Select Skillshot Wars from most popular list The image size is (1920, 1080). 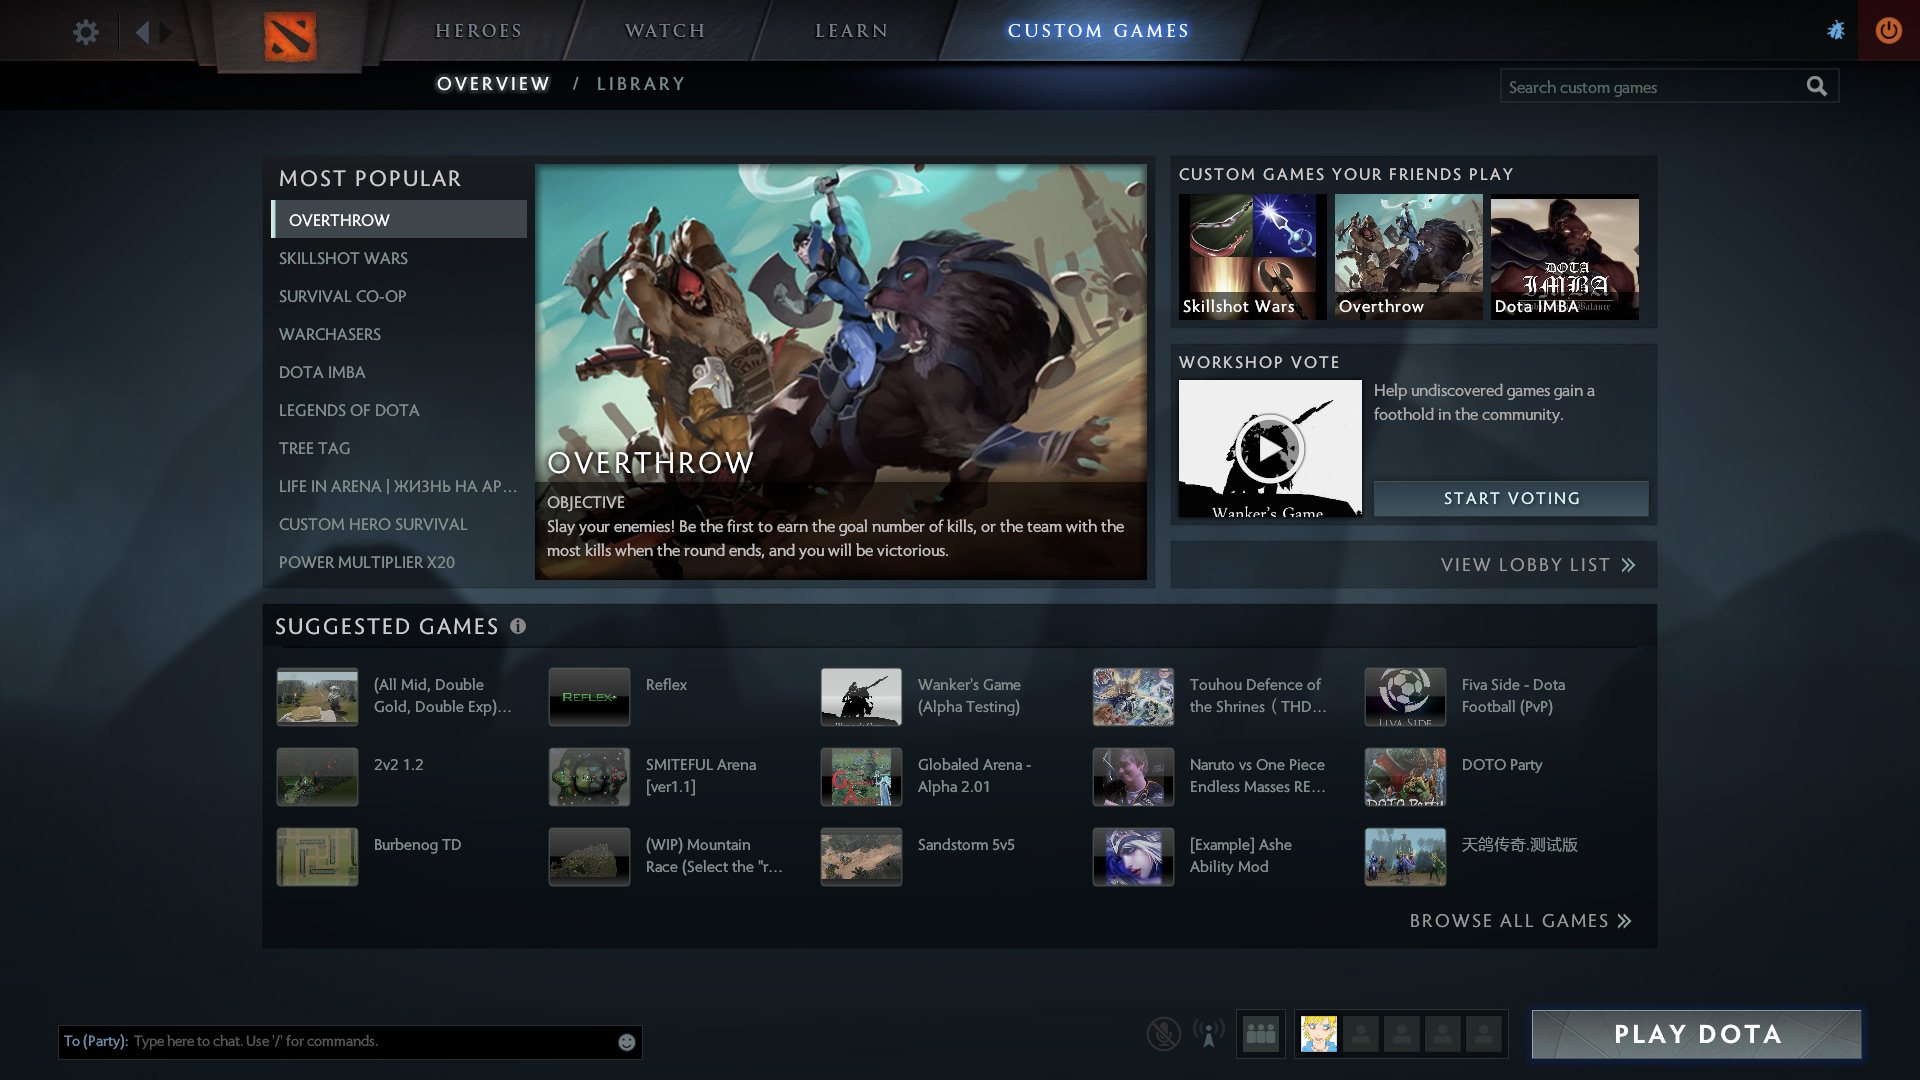(x=343, y=258)
